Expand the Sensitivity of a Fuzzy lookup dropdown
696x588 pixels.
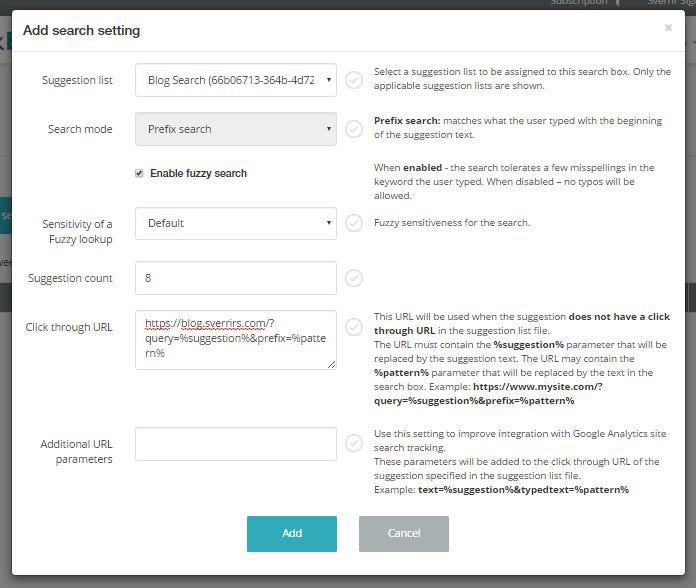(236, 223)
